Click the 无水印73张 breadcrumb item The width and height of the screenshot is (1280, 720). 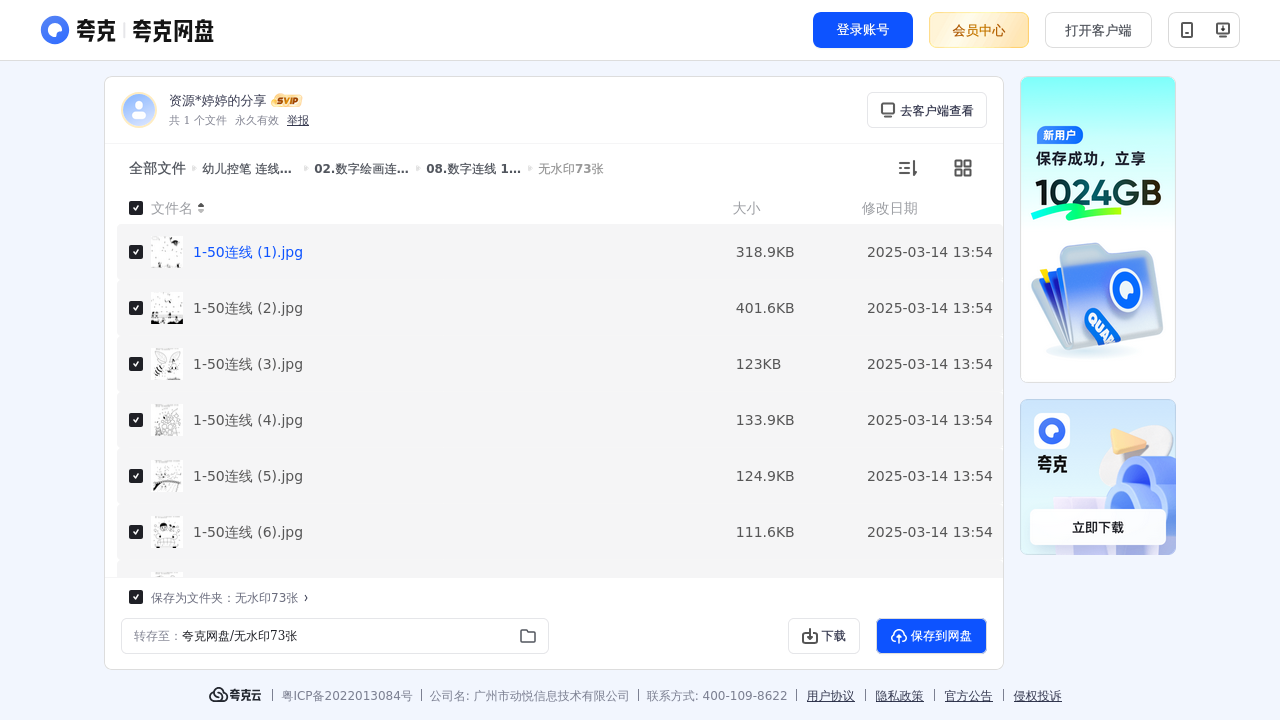[x=571, y=169]
